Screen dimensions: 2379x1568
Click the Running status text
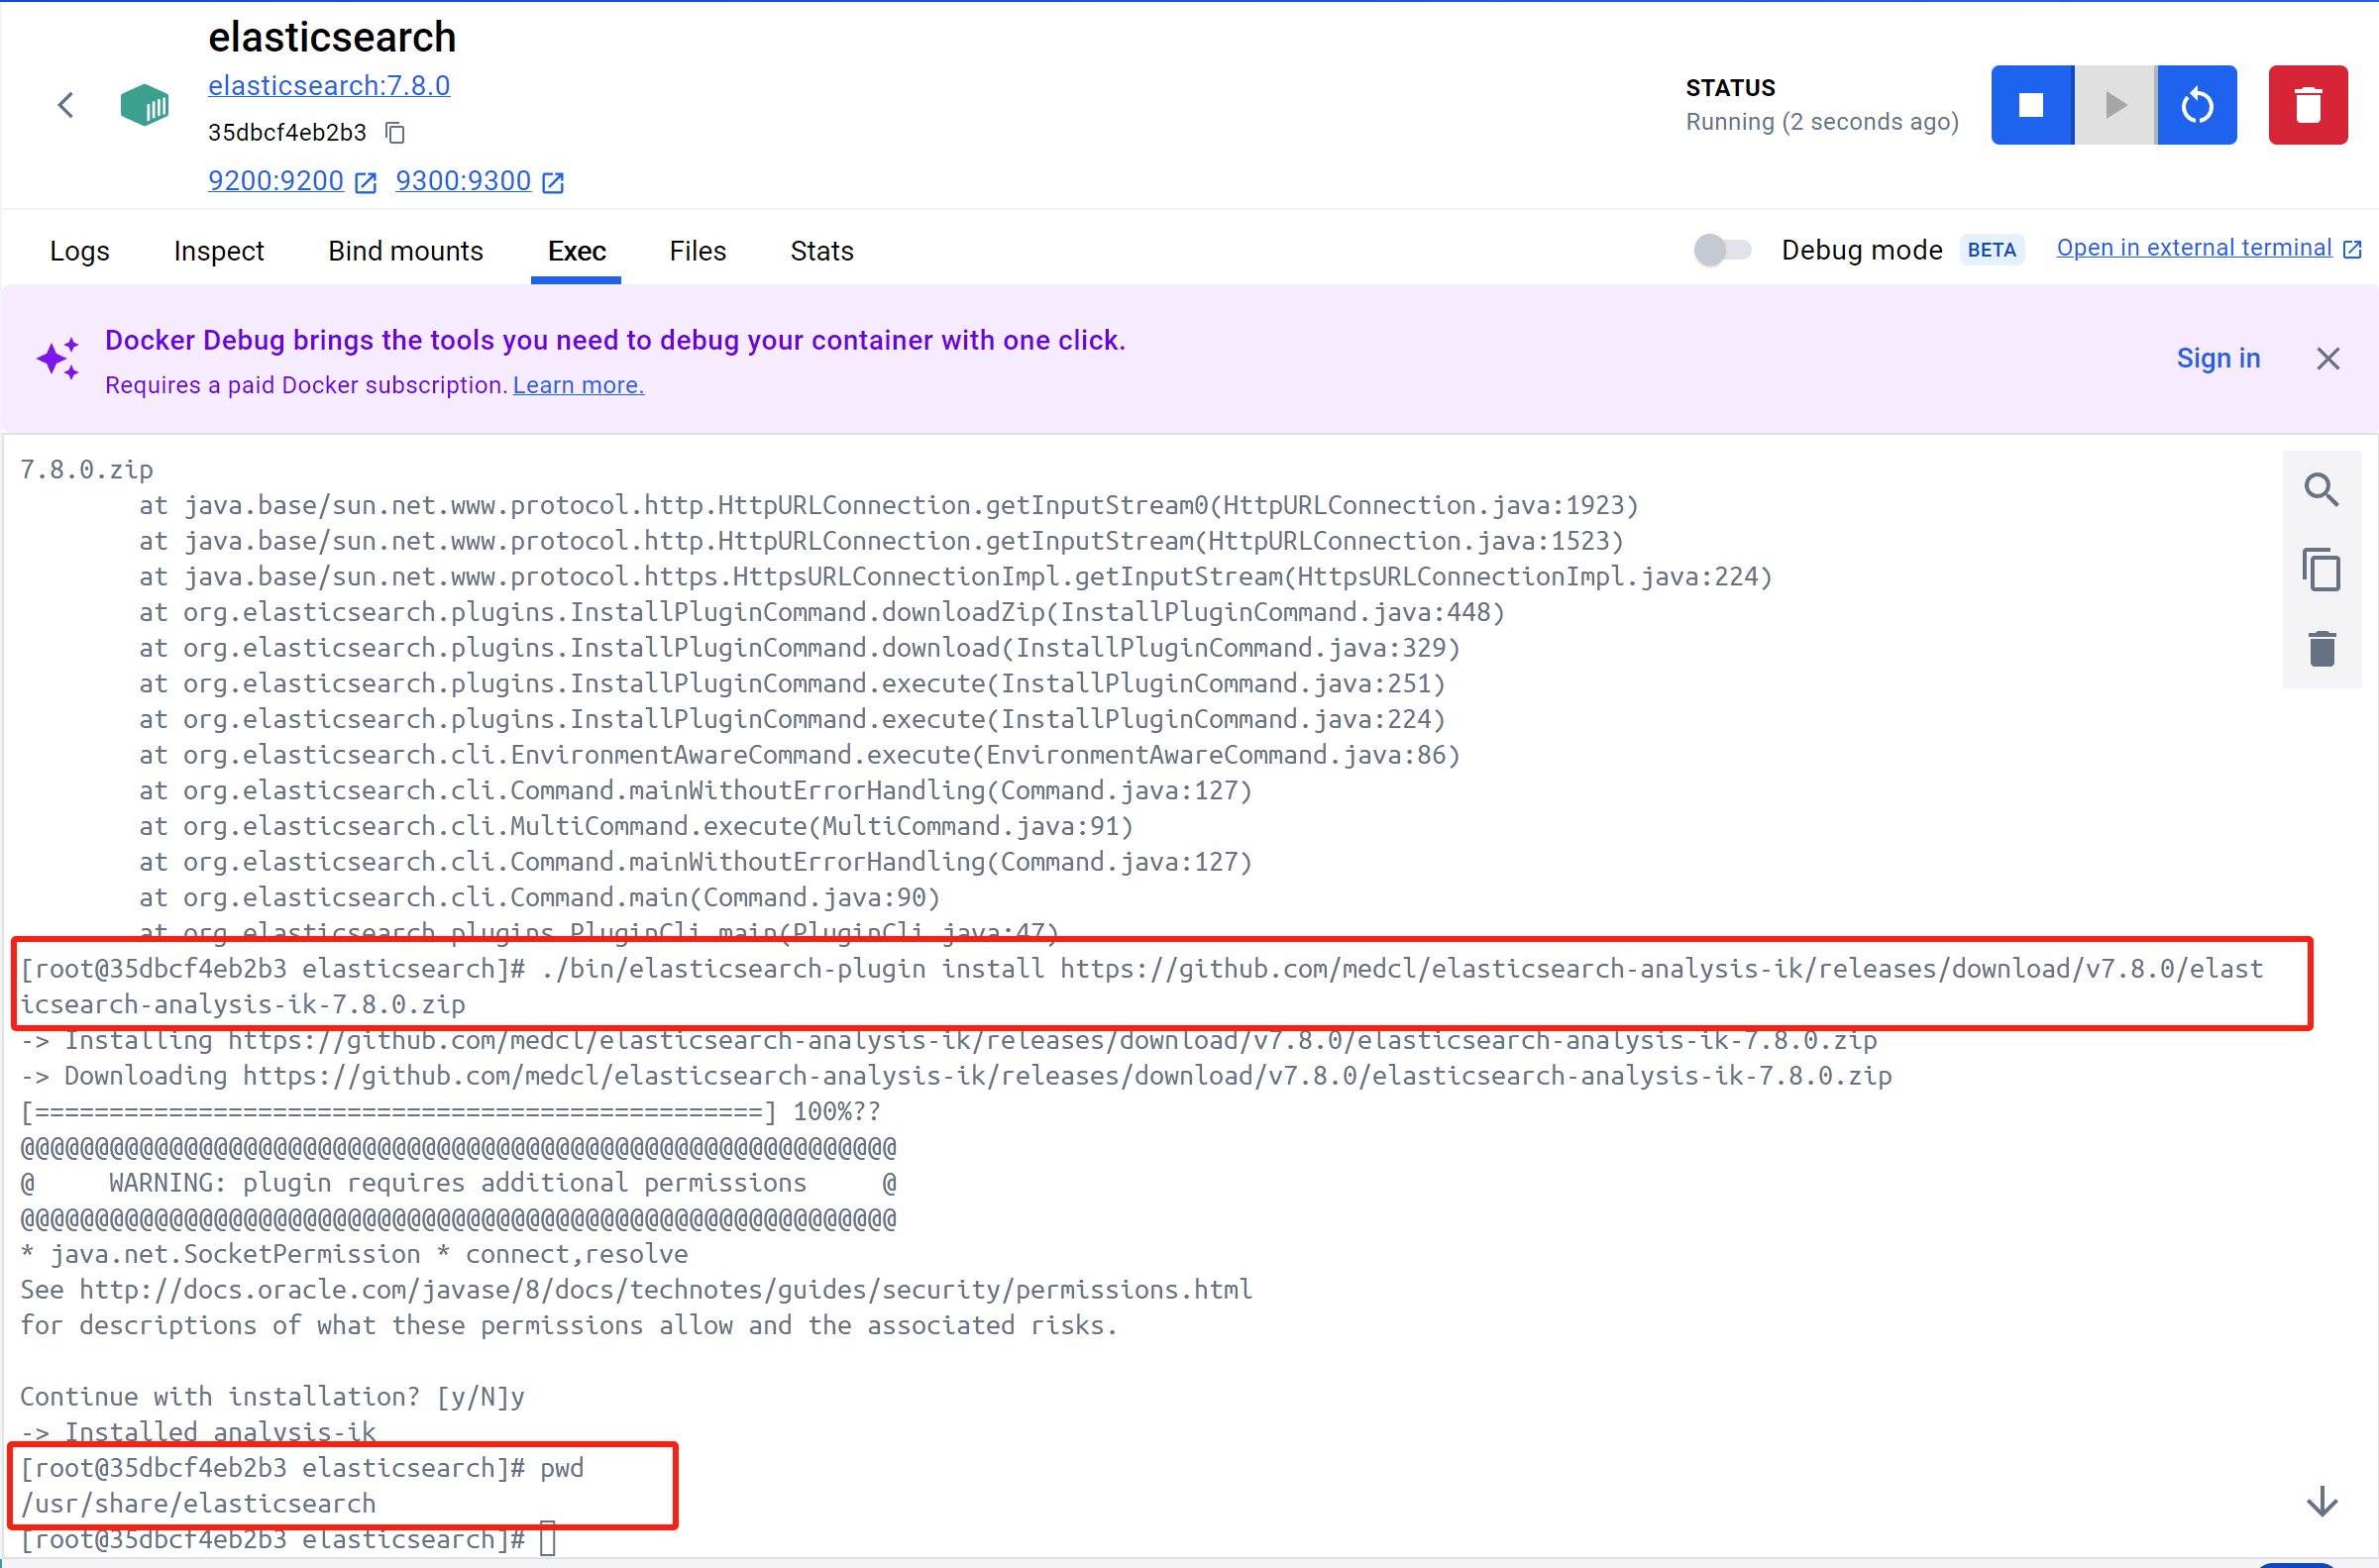(1821, 122)
